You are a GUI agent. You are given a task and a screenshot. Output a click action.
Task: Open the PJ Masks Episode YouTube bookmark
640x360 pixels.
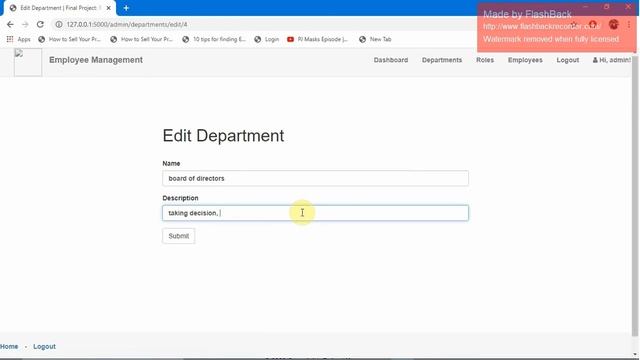pos(318,39)
